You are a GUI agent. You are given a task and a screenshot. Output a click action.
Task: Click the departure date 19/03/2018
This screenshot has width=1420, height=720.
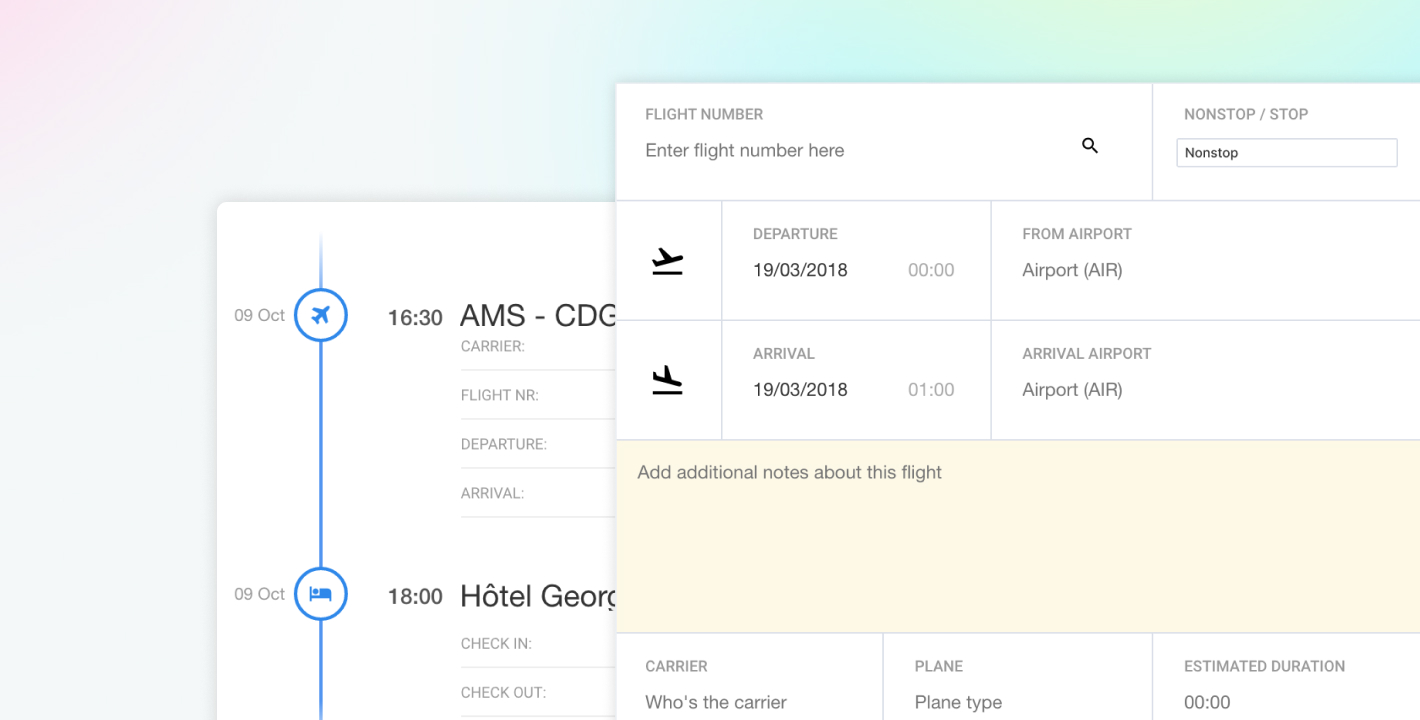pos(800,270)
